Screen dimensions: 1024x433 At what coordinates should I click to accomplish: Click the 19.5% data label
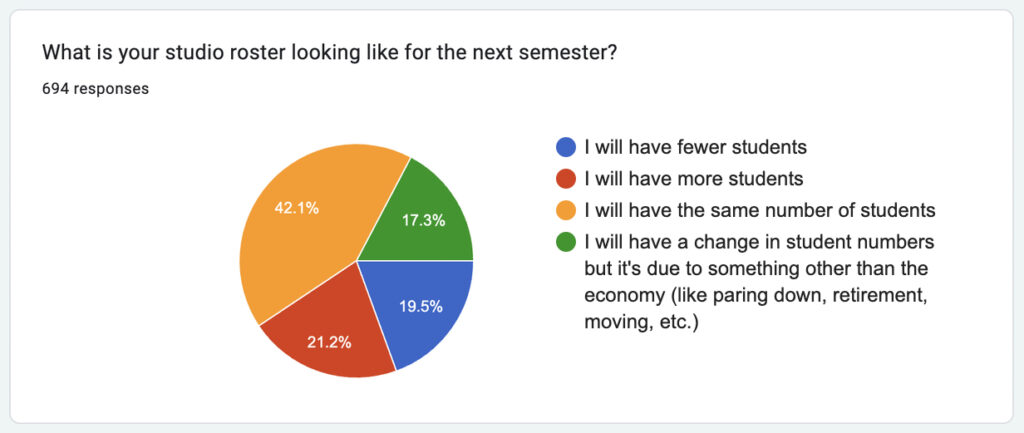point(422,306)
